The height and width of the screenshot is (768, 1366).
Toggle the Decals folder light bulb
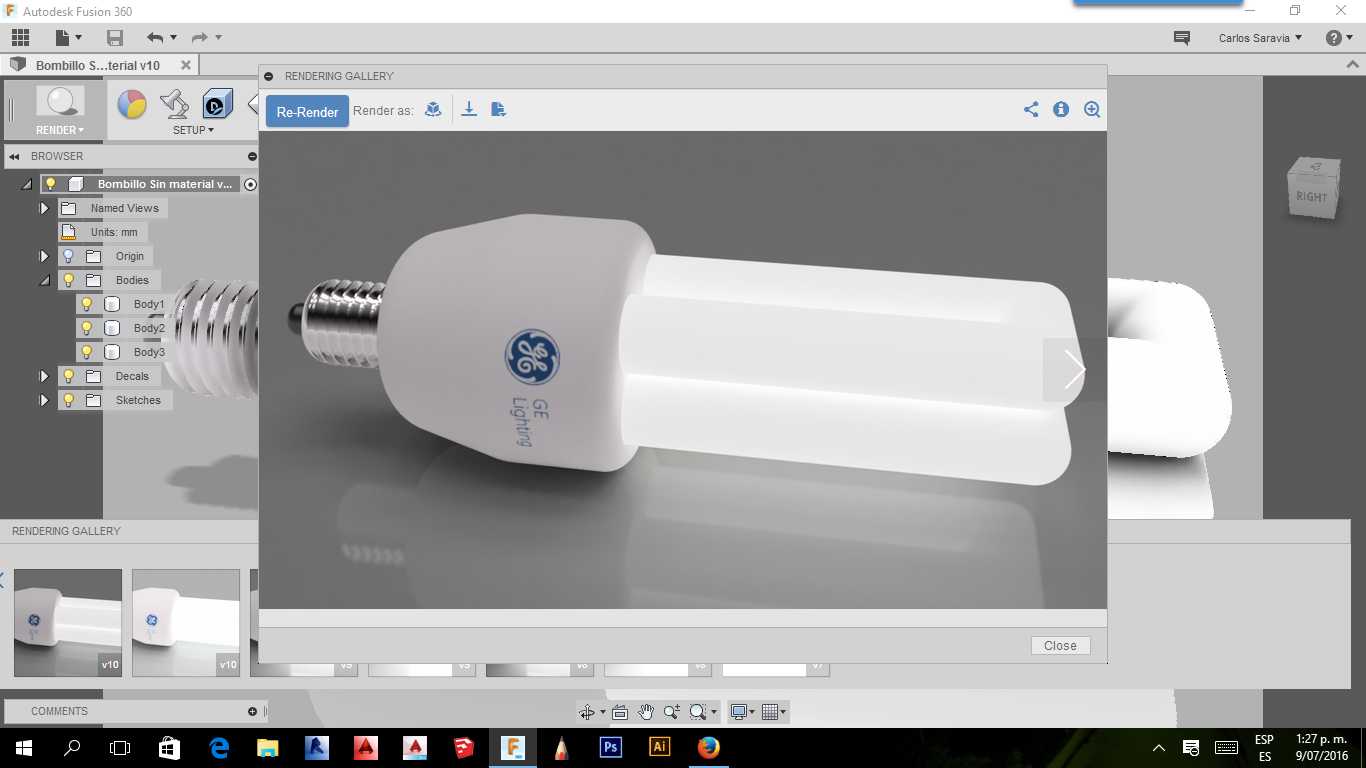click(x=68, y=376)
